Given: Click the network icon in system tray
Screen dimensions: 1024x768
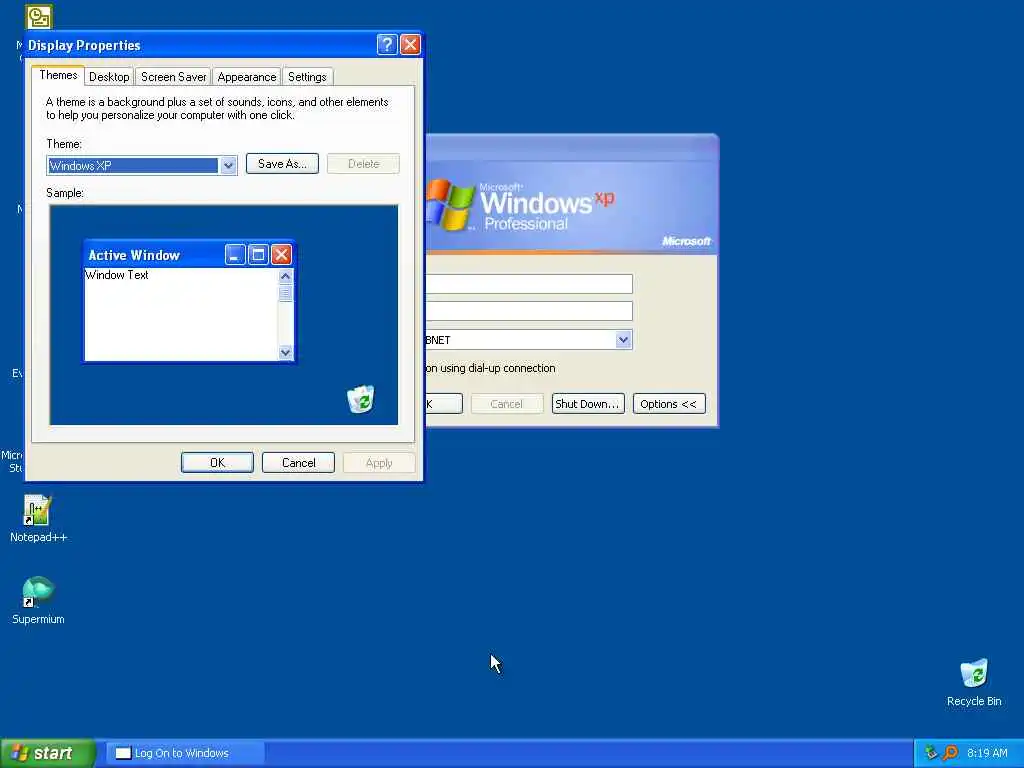Looking at the screenshot, I should click(x=931, y=753).
